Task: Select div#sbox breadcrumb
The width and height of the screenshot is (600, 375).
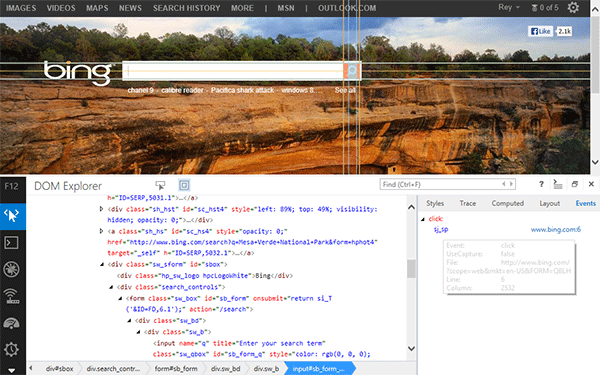Action: tap(59, 368)
